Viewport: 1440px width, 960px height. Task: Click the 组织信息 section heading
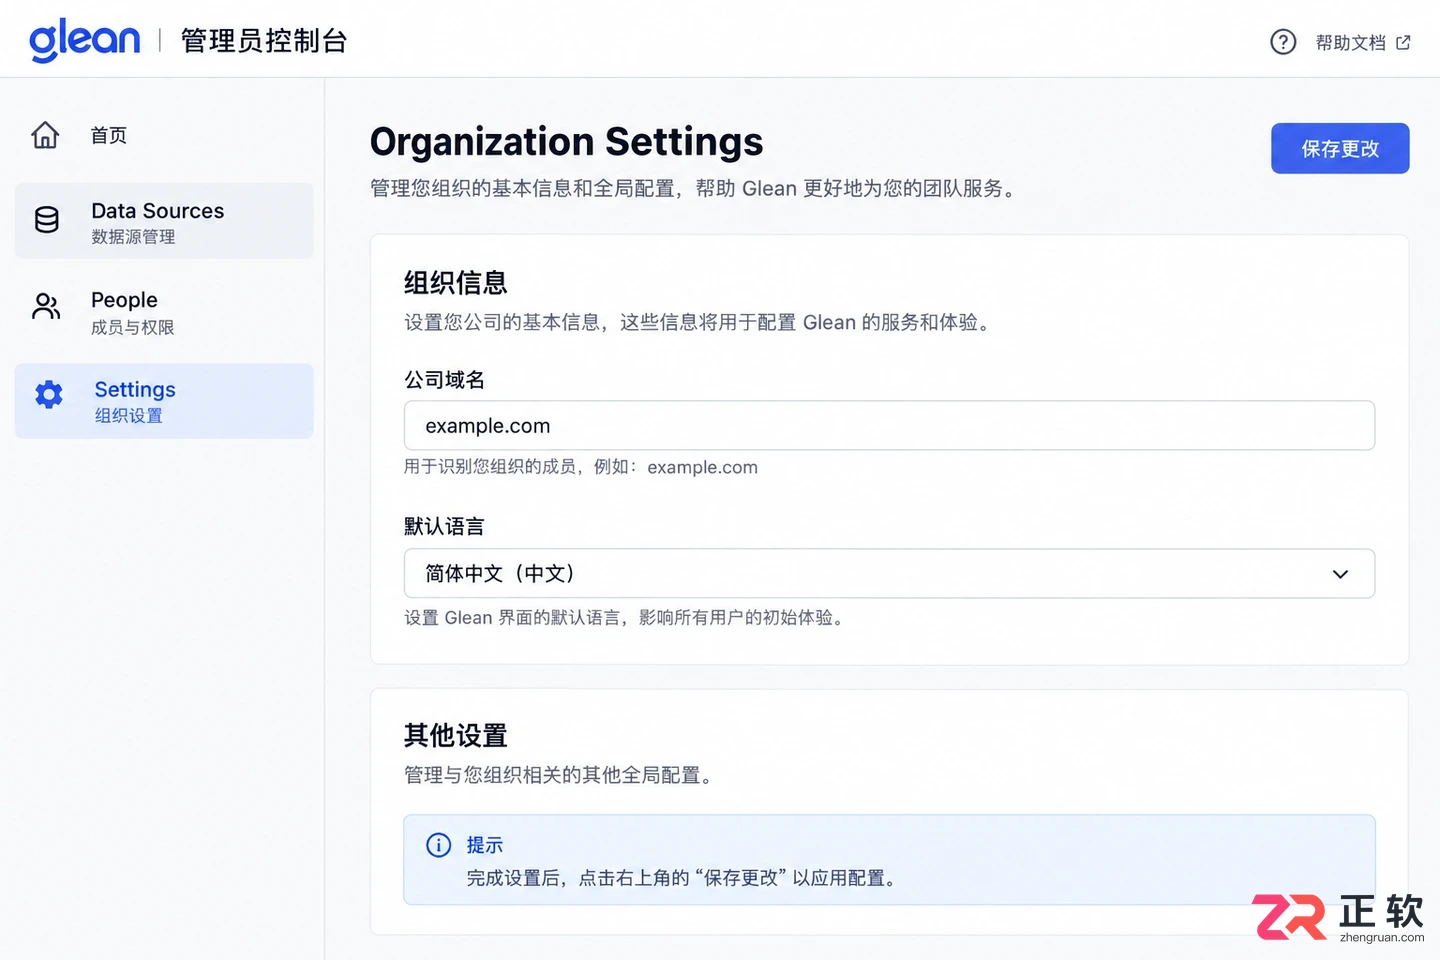456,283
